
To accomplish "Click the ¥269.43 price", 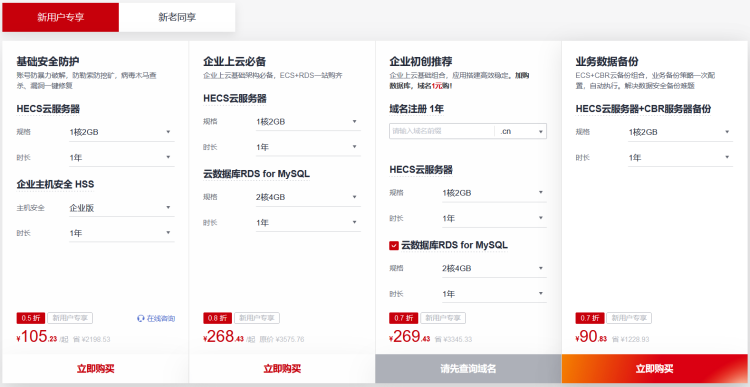I will [x=409, y=337].
